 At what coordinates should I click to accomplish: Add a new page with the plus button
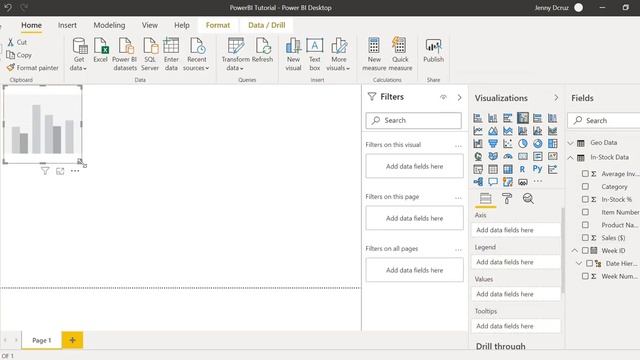pyautogui.click(x=72, y=340)
